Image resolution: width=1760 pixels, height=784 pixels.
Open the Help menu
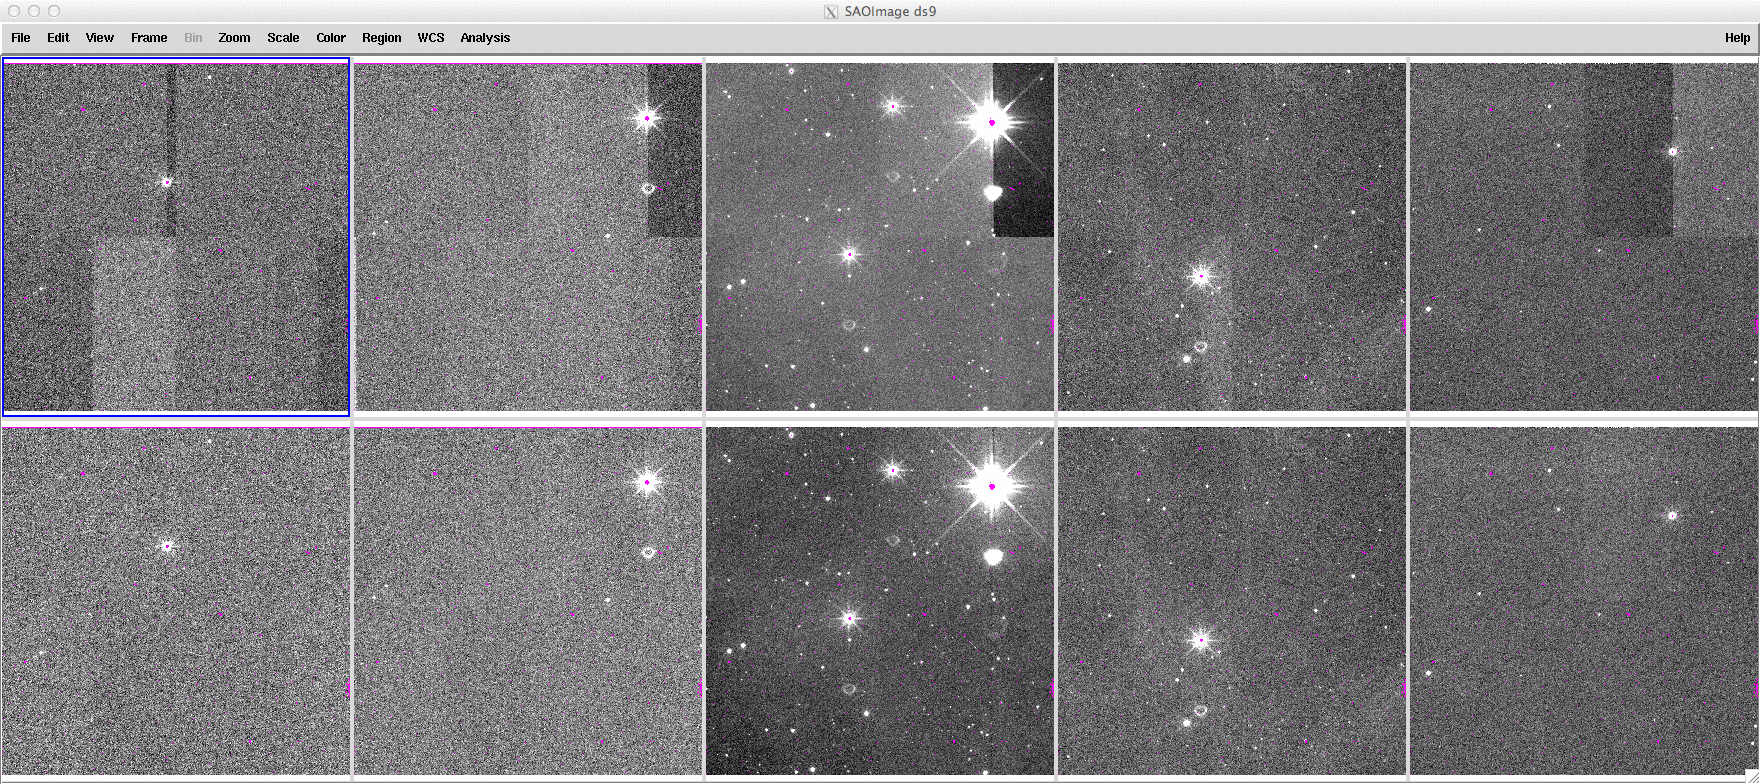coord(1737,38)
